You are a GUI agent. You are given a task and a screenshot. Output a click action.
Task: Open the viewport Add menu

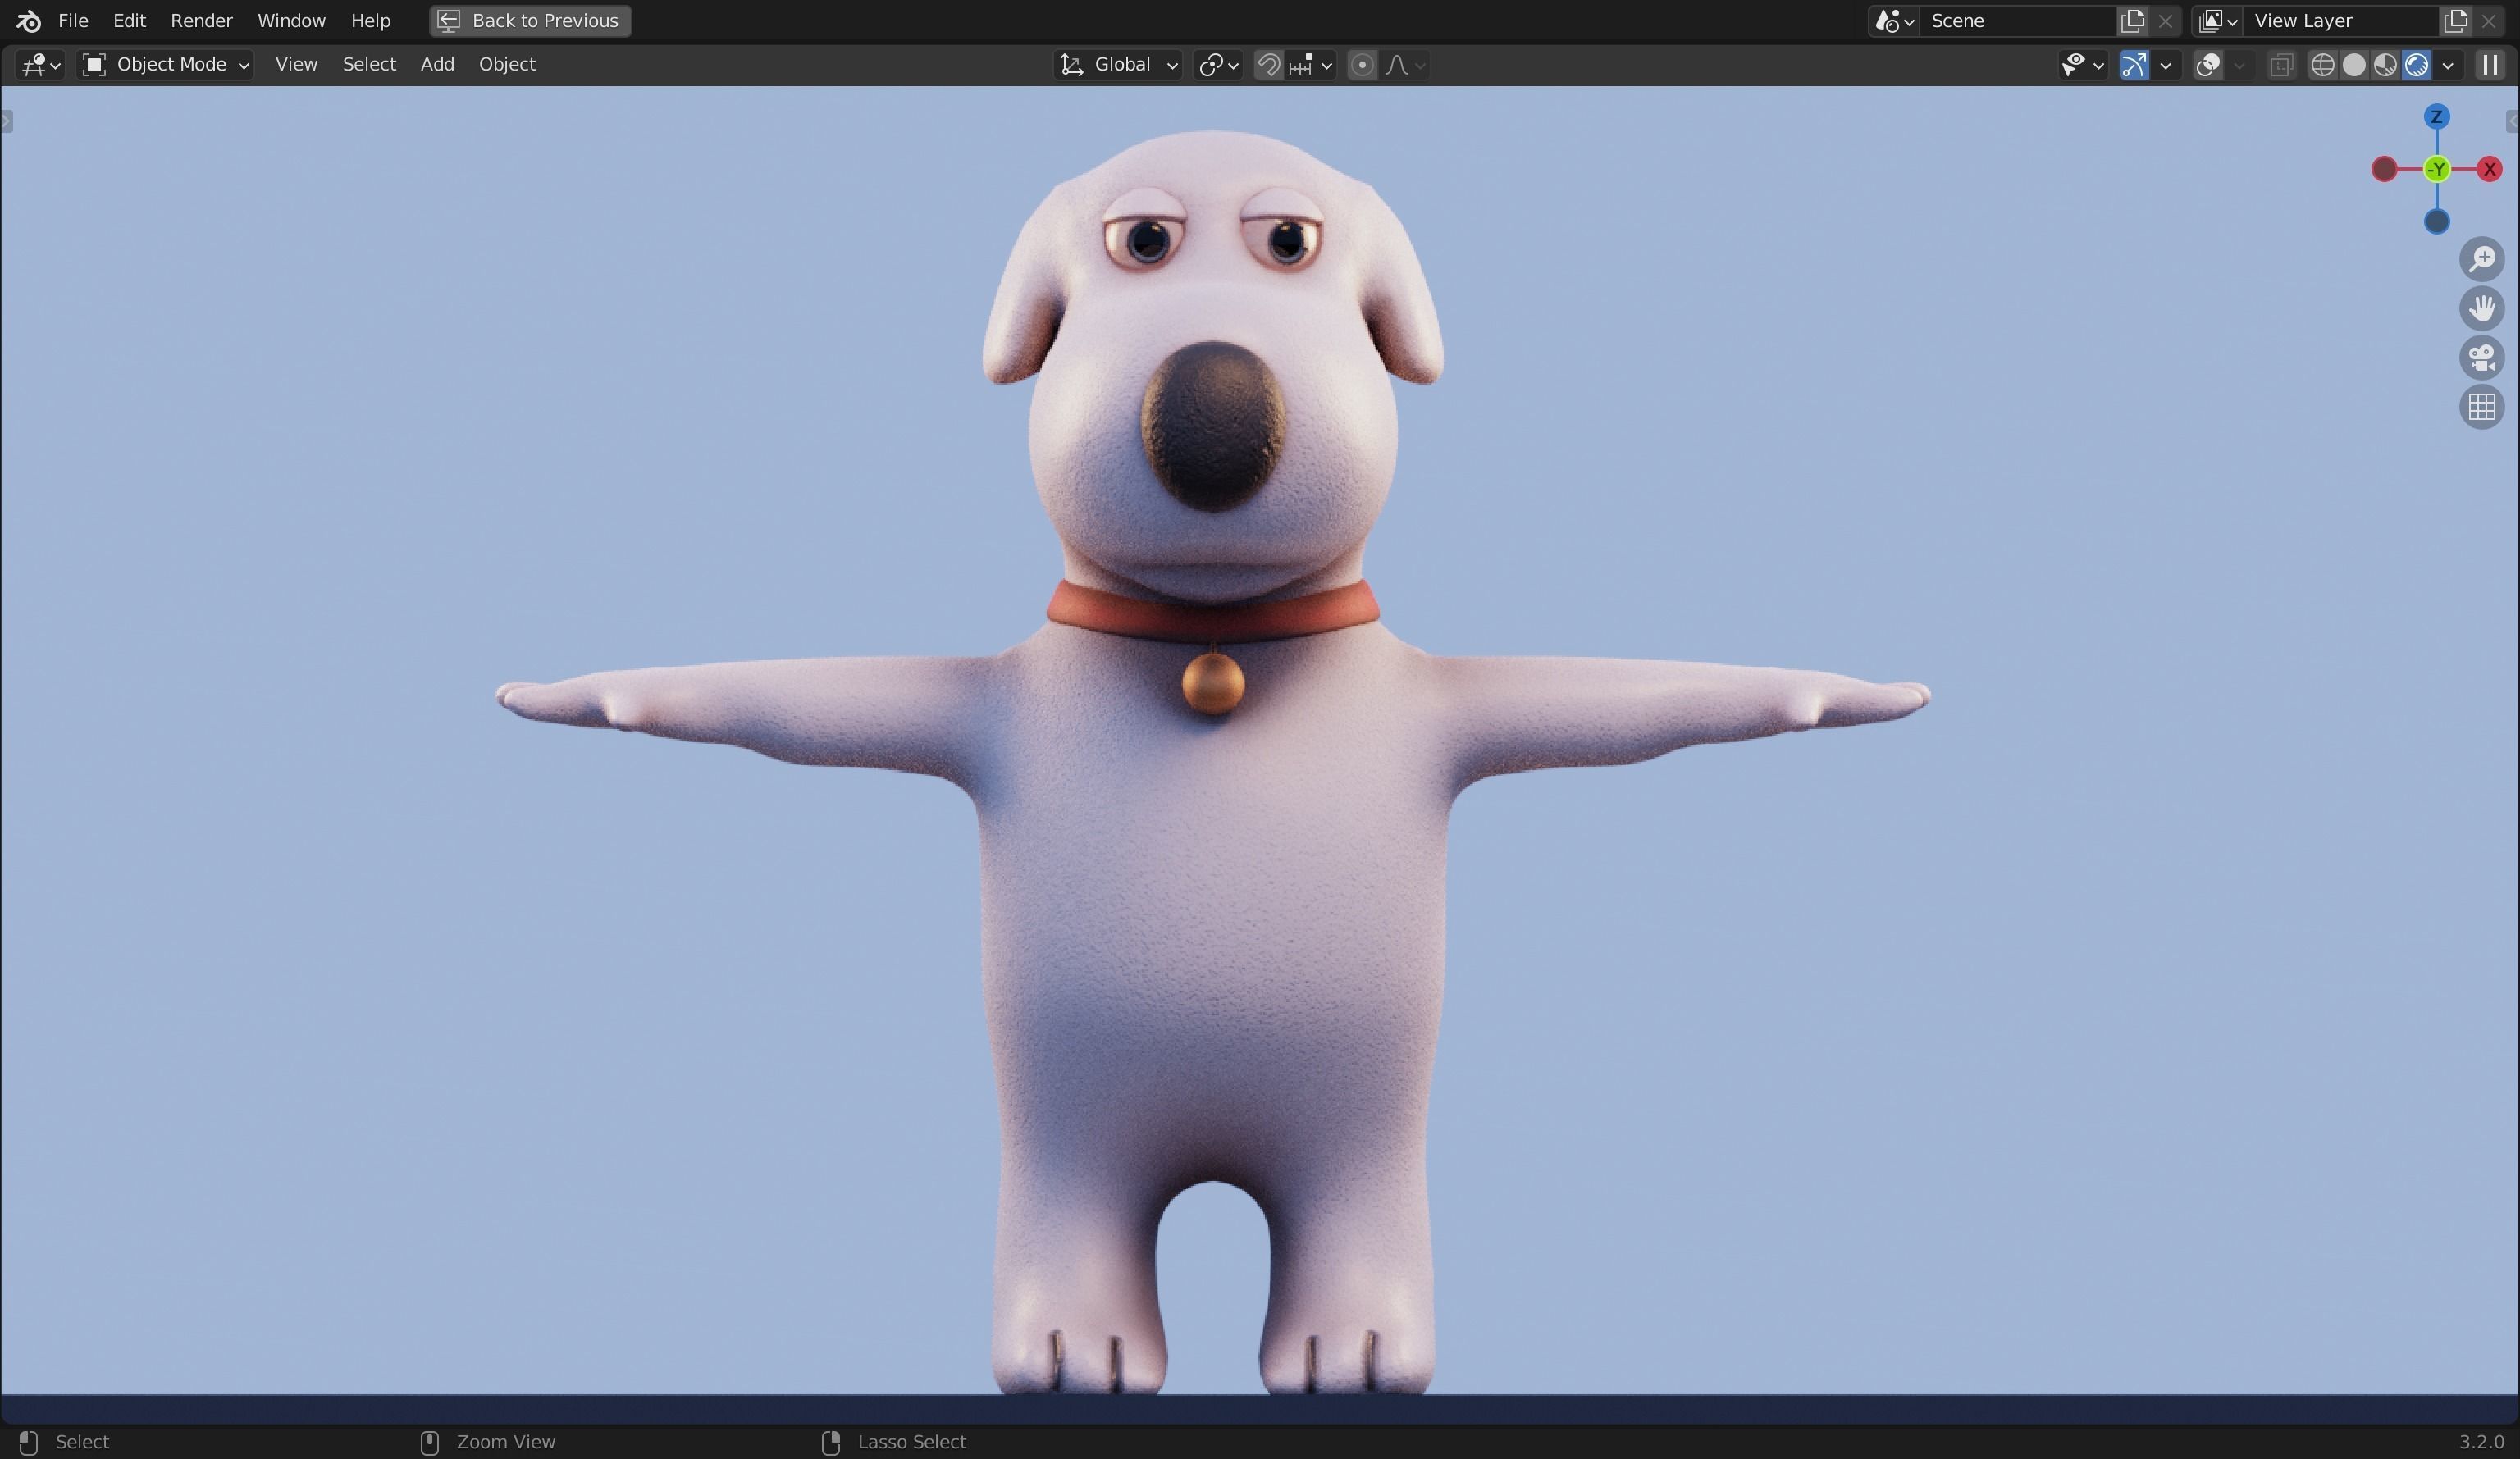[x=437, y=65]
